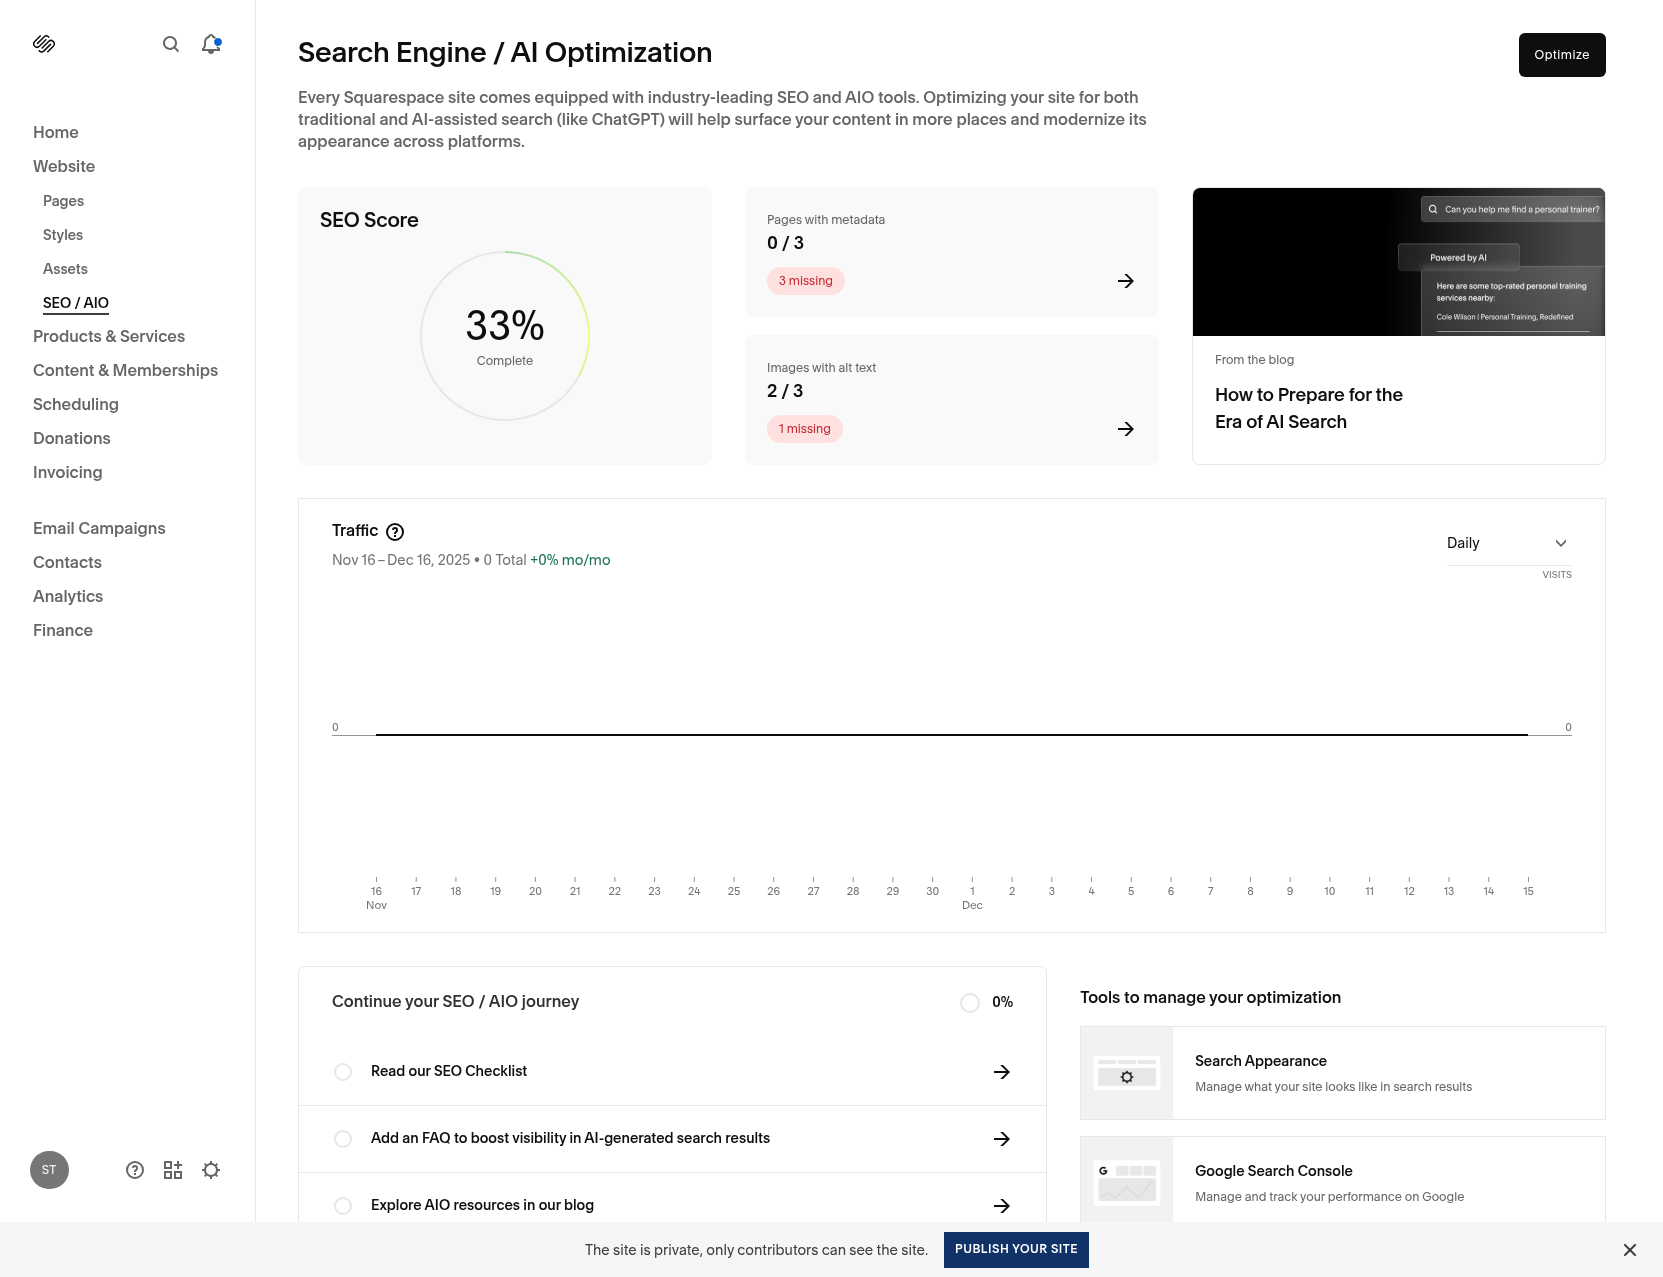
Task: Open the Squarespace logo menu
Action: (45, 43)
